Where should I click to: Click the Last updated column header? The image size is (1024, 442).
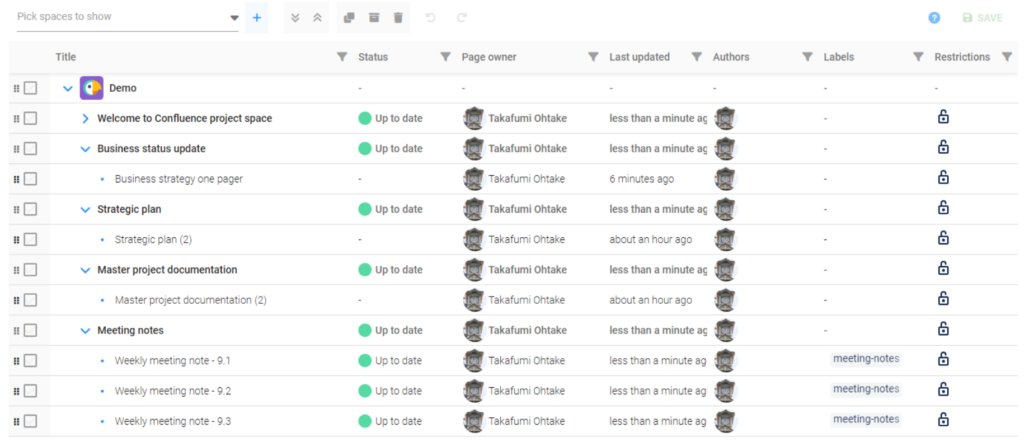[x=639, y=57]
